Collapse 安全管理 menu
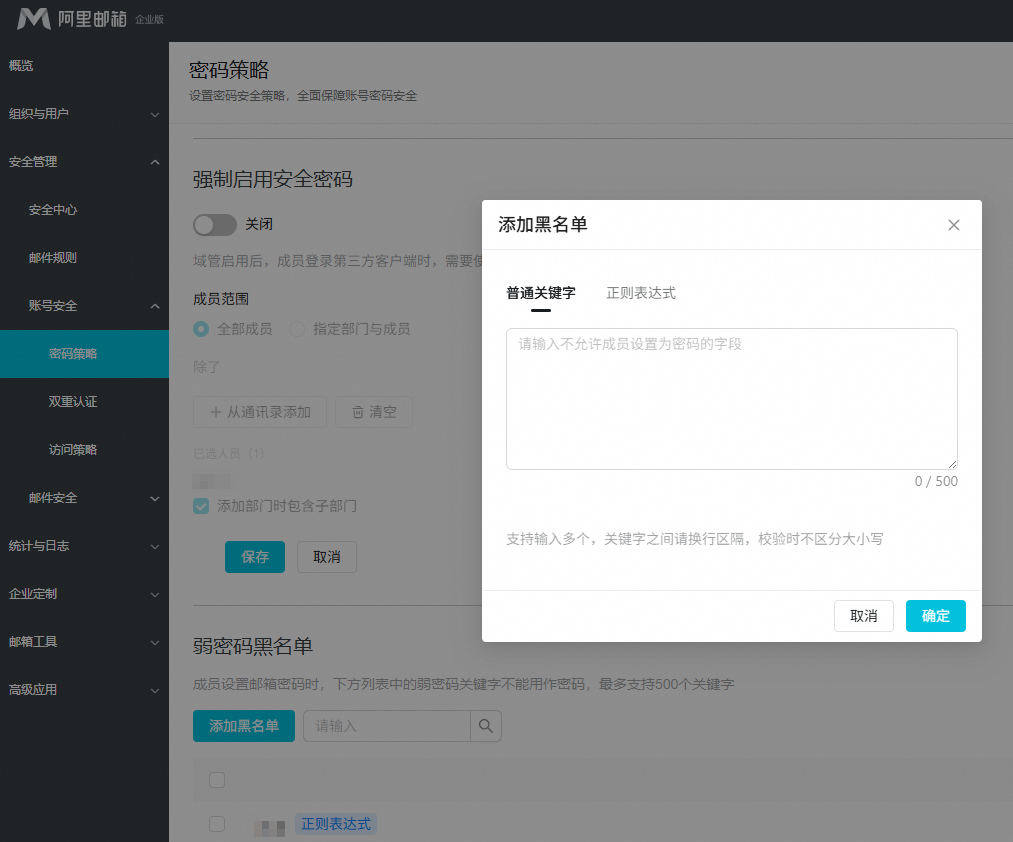Viewport: 1013px width, 842px height. 84,162
